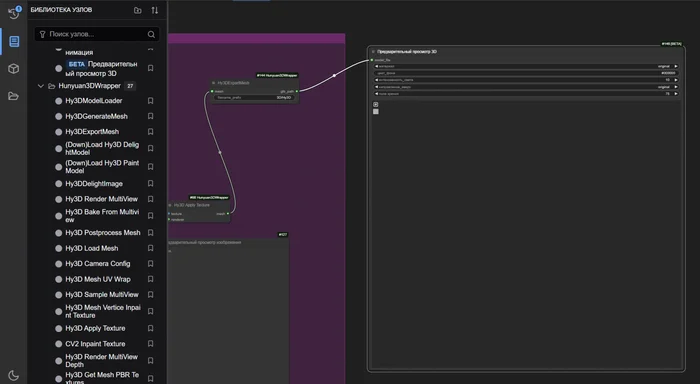Bookmark the Hy3DGenerateMesh node
The image size is (700, 384).
point(150,116)
